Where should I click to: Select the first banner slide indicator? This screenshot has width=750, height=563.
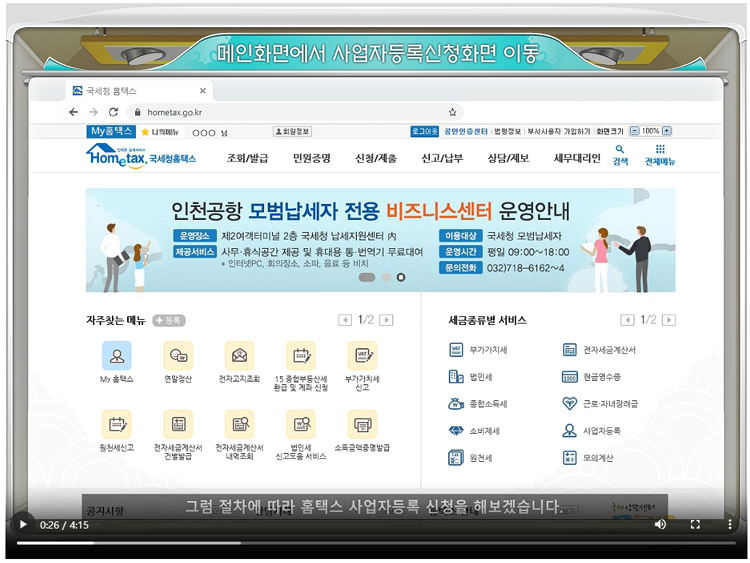click(367, 277)
